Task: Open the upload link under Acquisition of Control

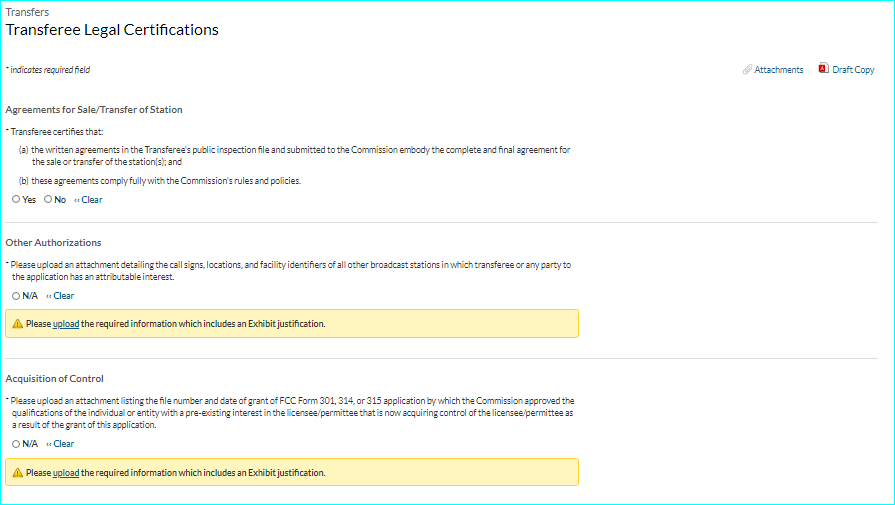Action: (66, 473)
